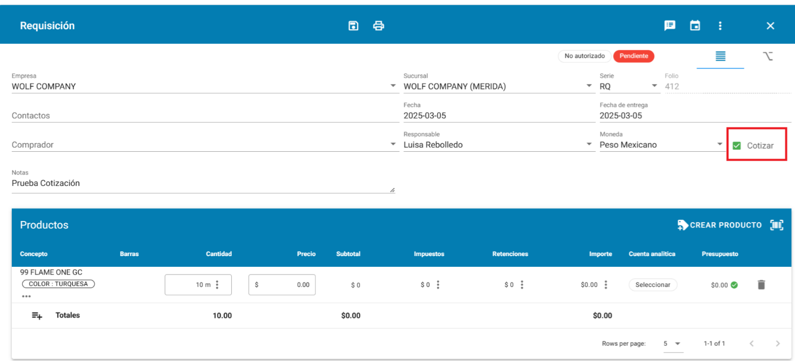Go to previous page of products
Viewport: 795px width, 361px height.
(751, 343)
